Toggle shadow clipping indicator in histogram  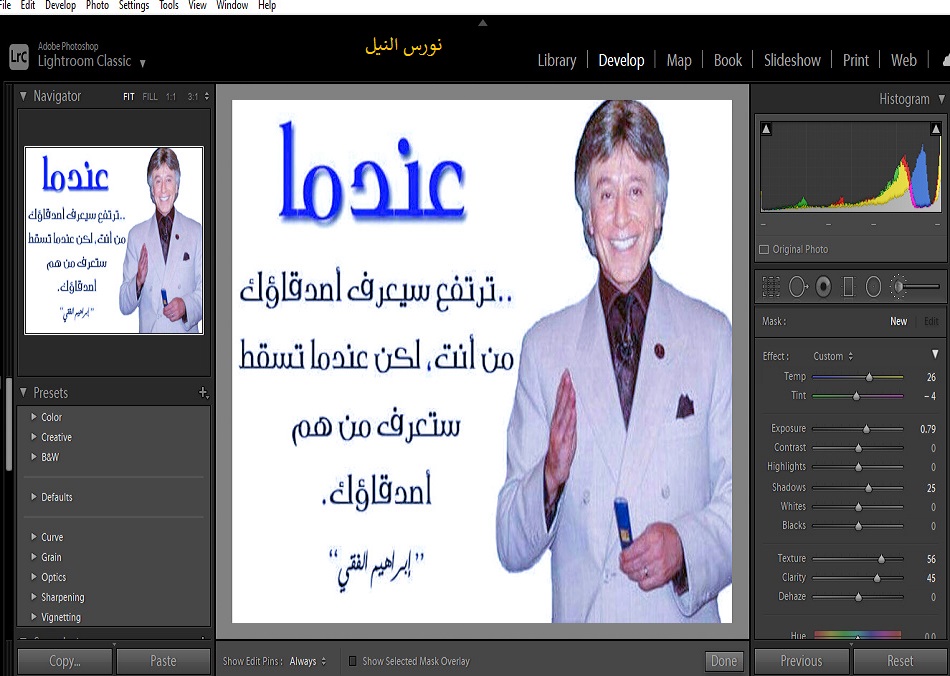[767, 129]
